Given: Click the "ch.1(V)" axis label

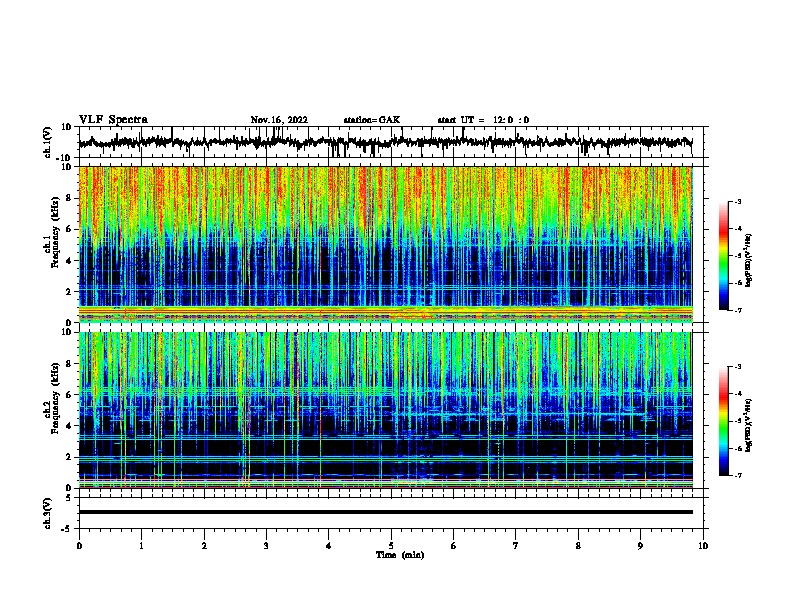Looking at the screenshot, I should pyautogui.click(x=48, y=142).
